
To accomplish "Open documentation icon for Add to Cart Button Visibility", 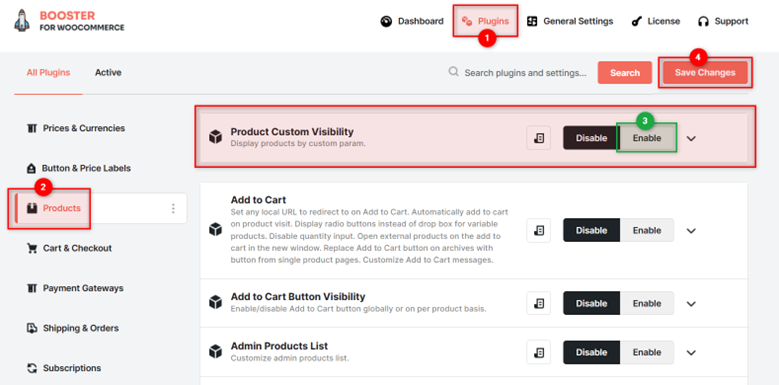I will click(539, 304).
